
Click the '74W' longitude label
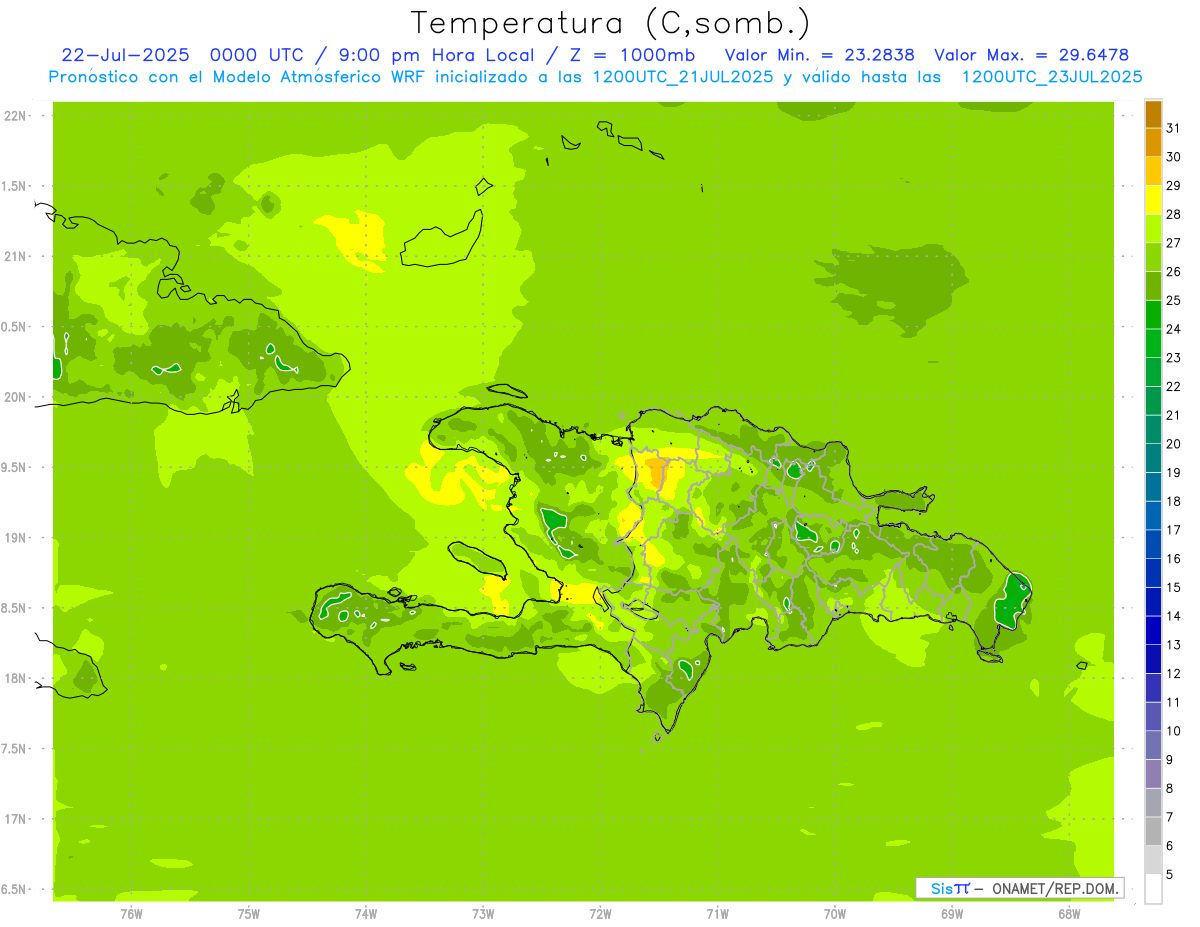click(365, 913)
